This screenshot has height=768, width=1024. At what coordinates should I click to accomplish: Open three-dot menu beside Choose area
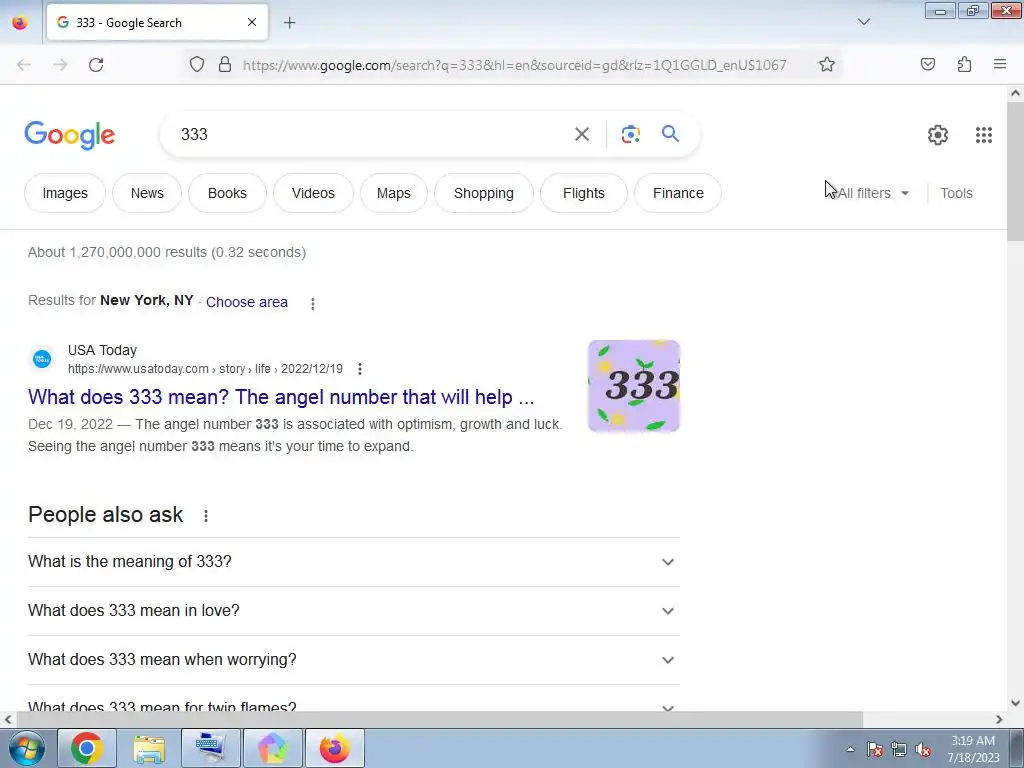pos(313,304)
